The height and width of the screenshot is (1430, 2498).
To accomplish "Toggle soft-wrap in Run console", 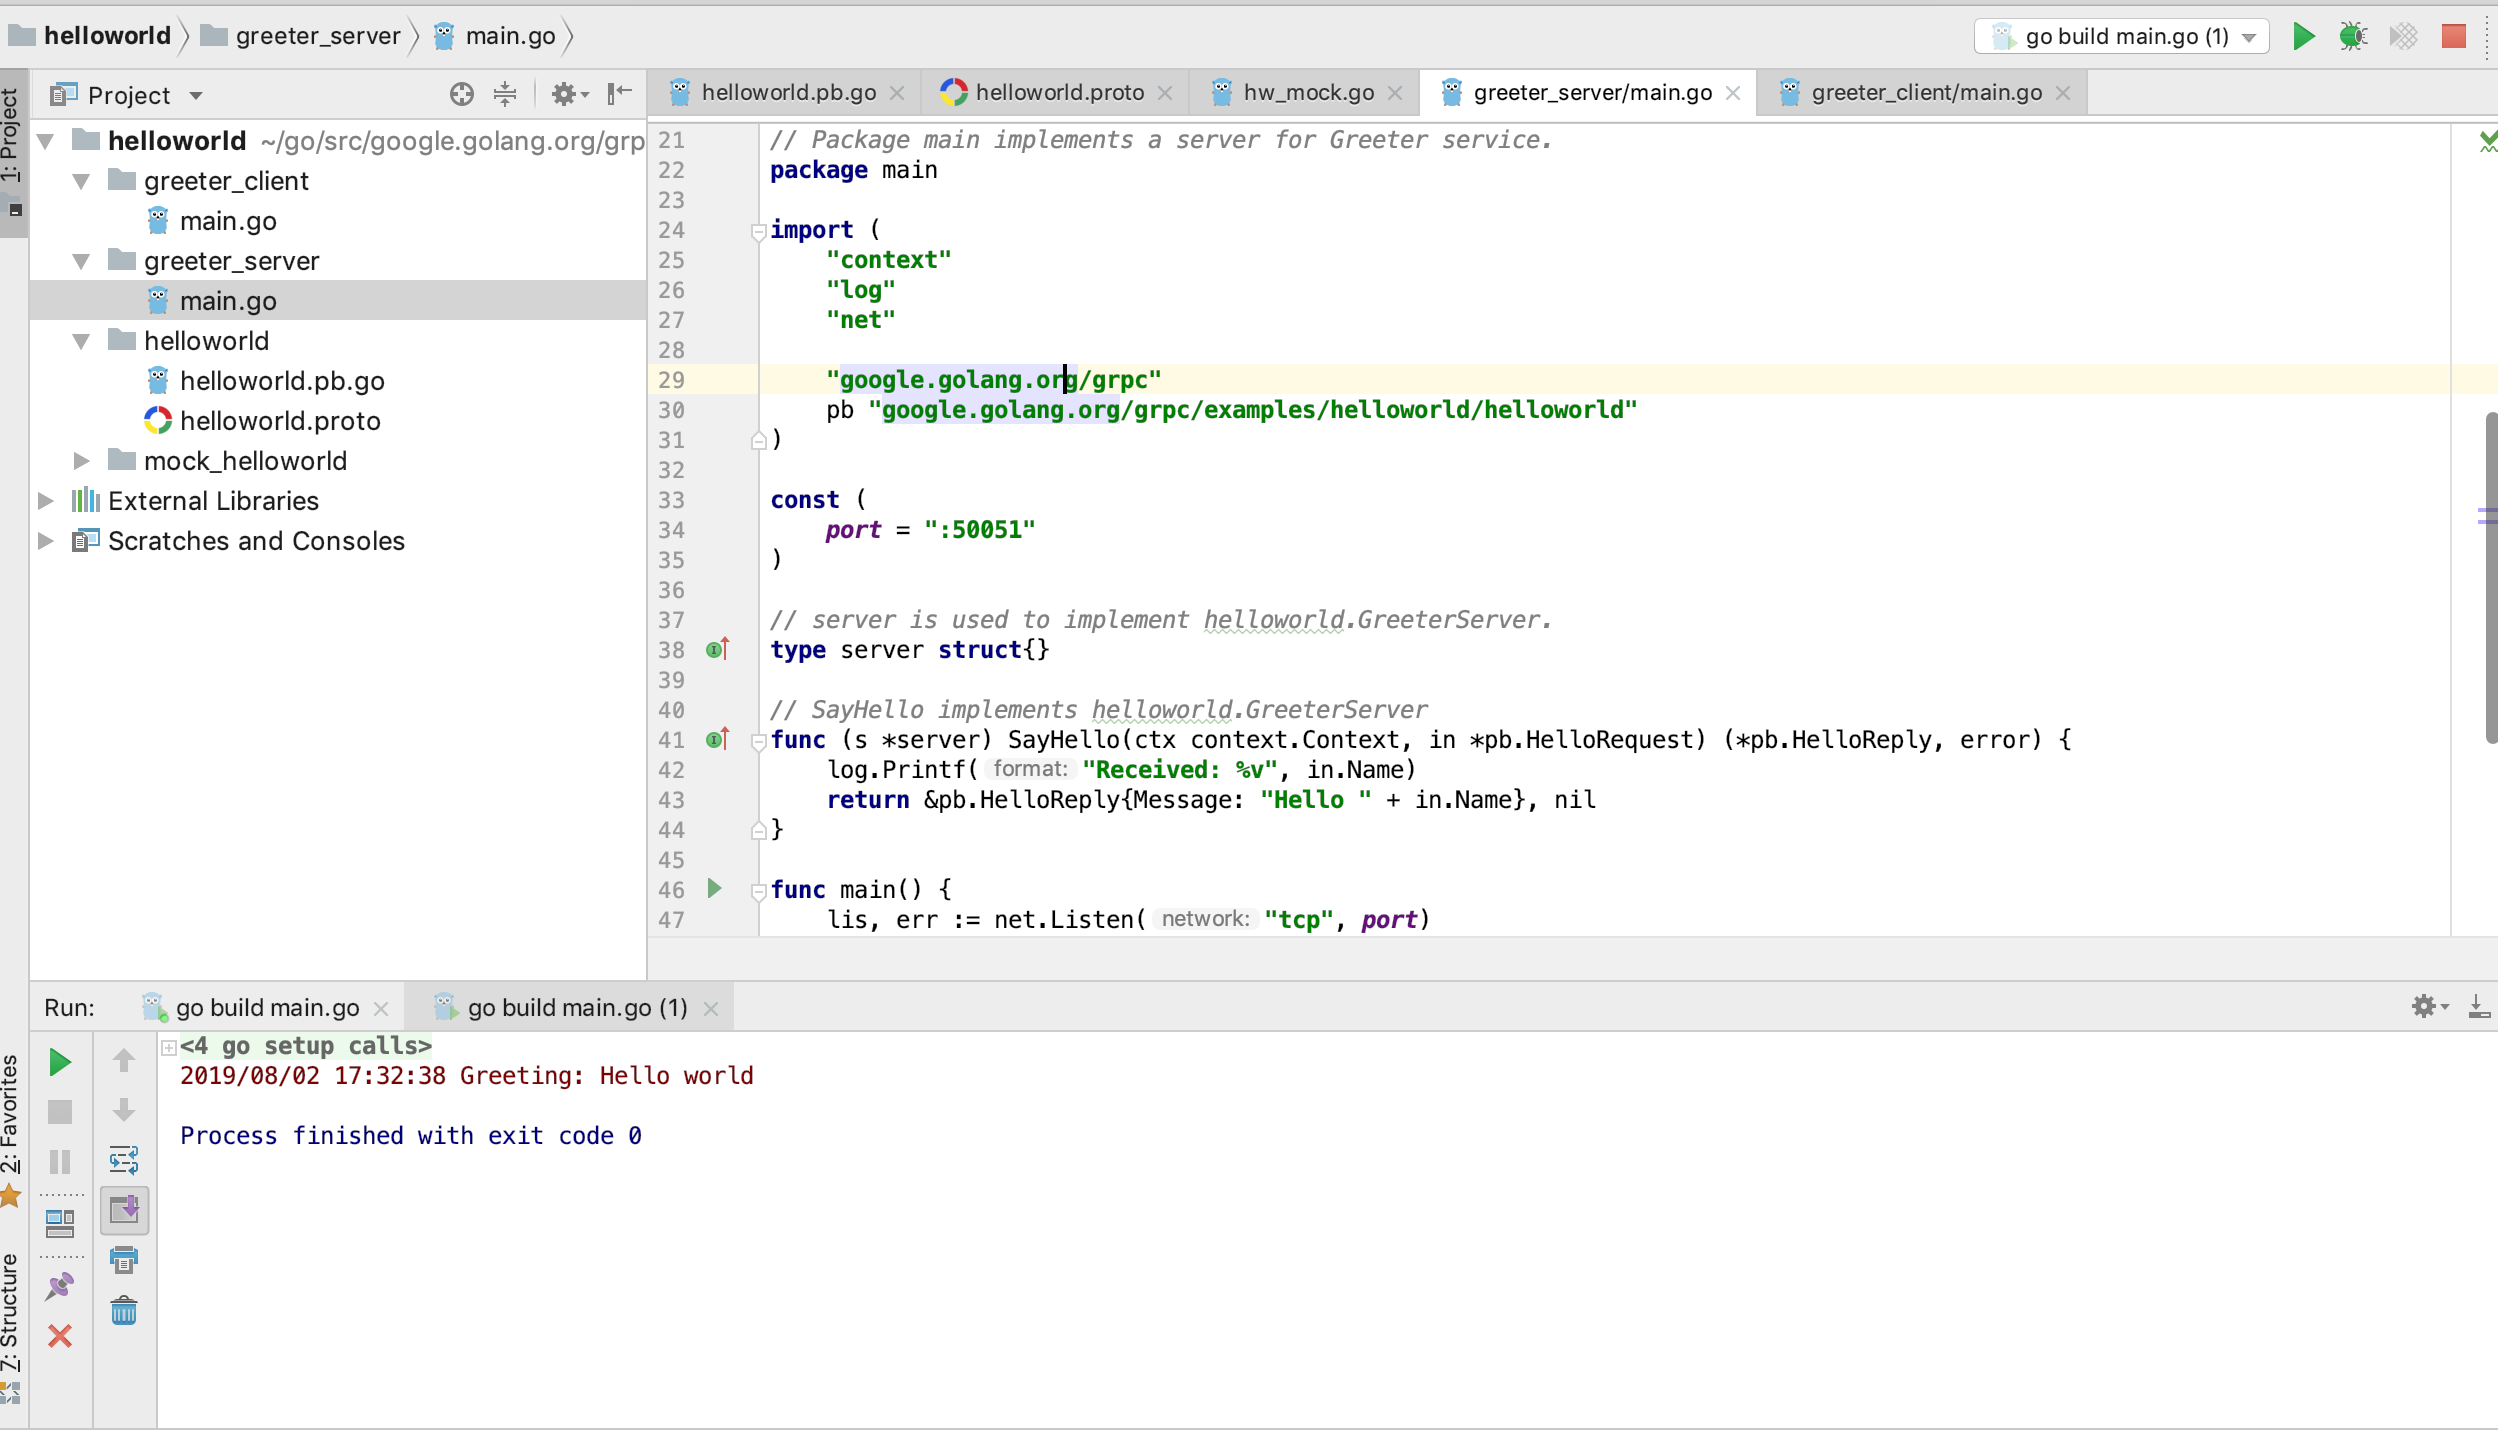I will pyautogui.click(x=124, y=1160).
